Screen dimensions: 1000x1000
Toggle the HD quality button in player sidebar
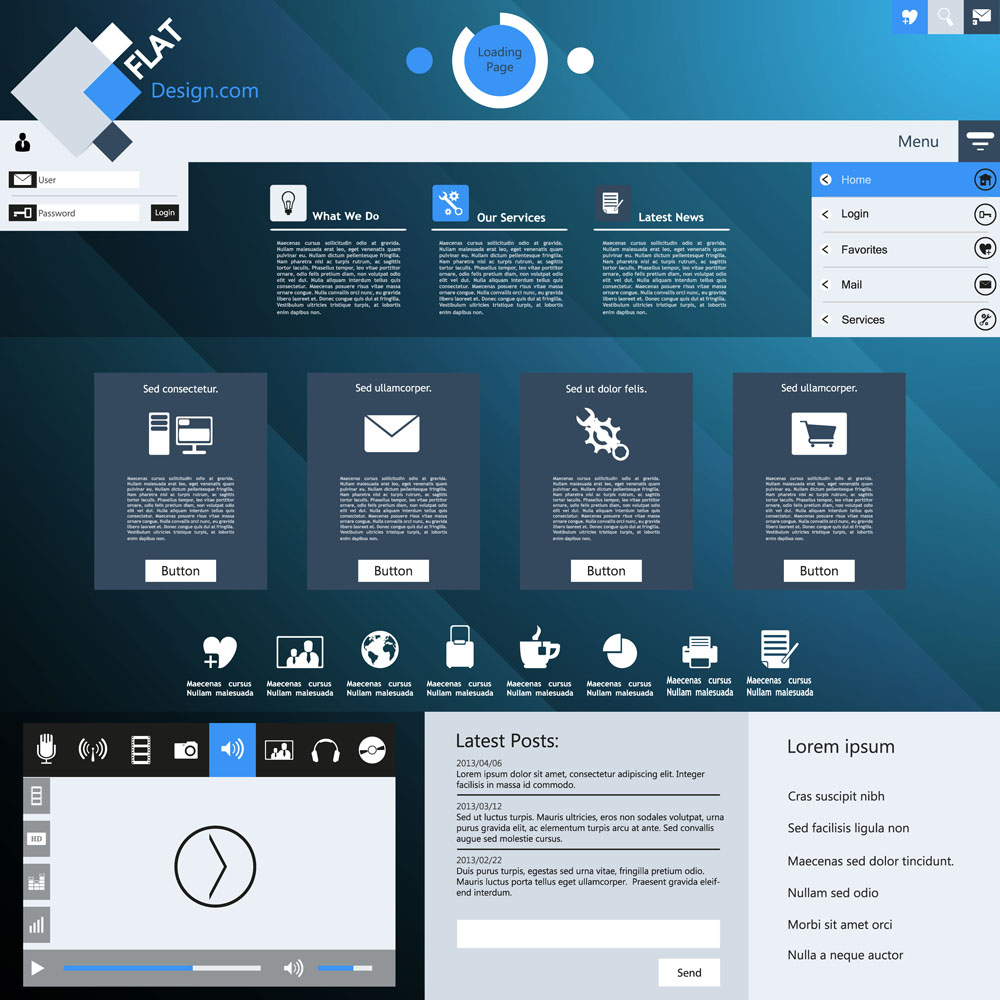coord(37,839)
